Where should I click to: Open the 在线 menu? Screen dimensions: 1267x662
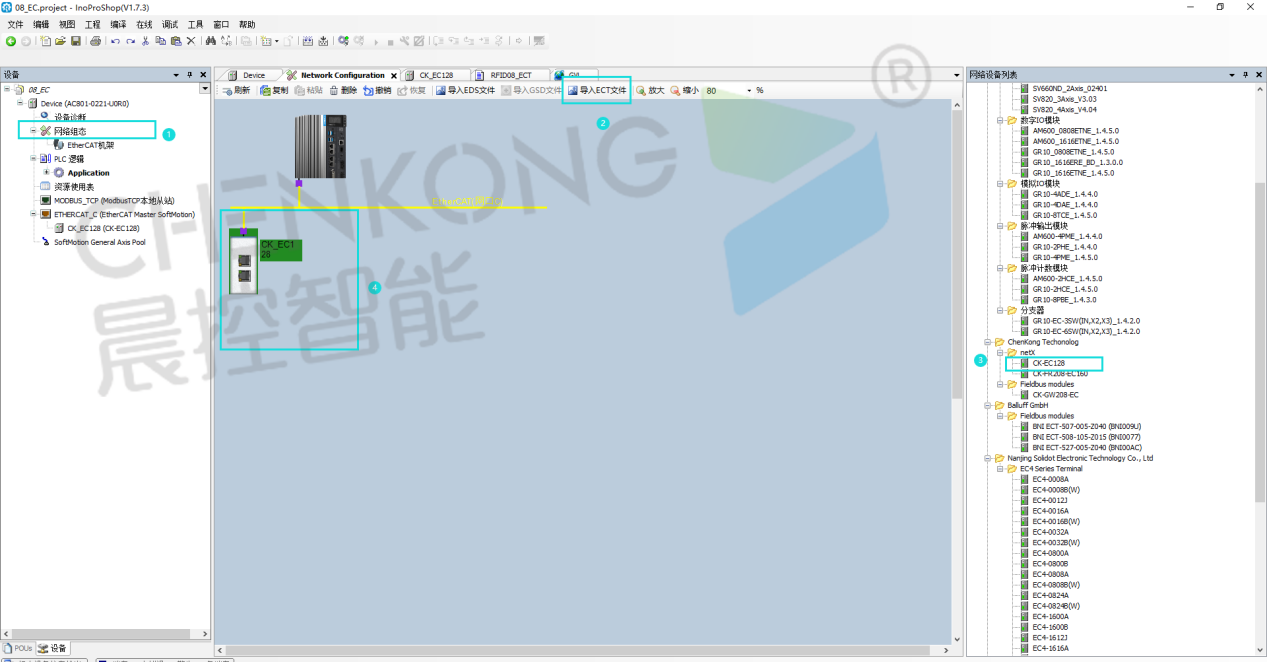coord(144,24)
